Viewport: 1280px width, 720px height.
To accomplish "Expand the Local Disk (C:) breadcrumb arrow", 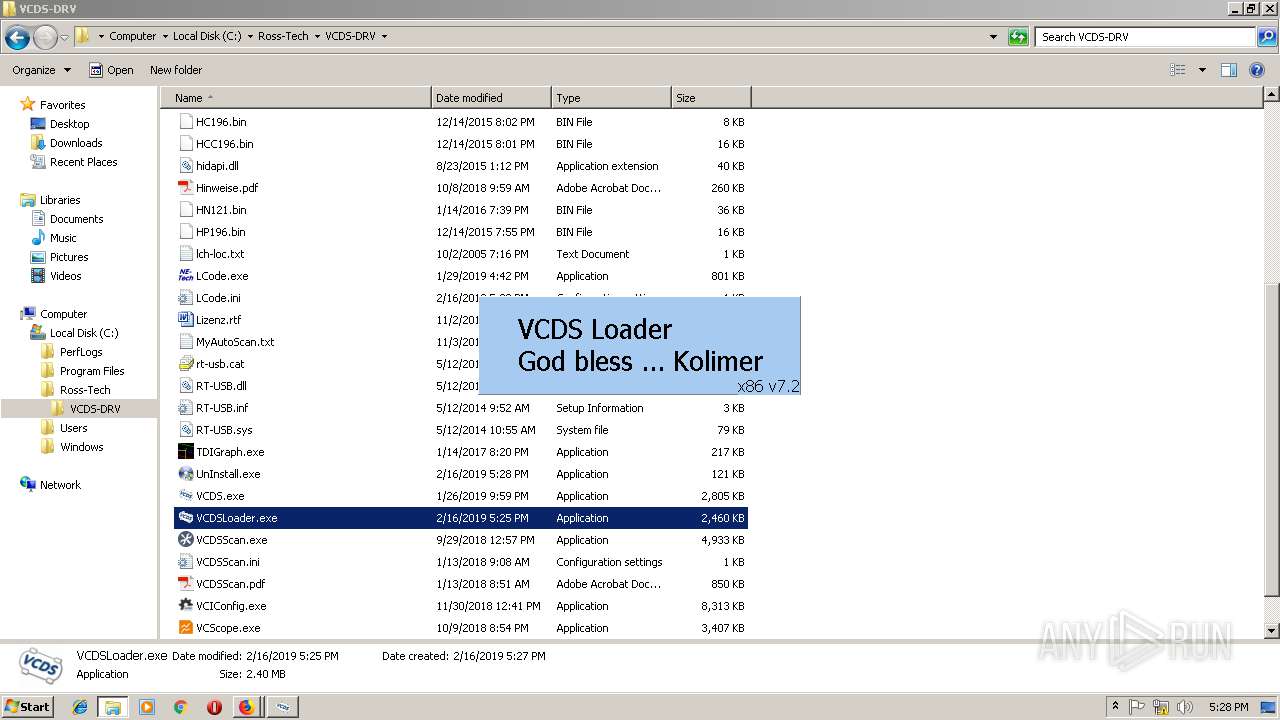I will [249, 36].
